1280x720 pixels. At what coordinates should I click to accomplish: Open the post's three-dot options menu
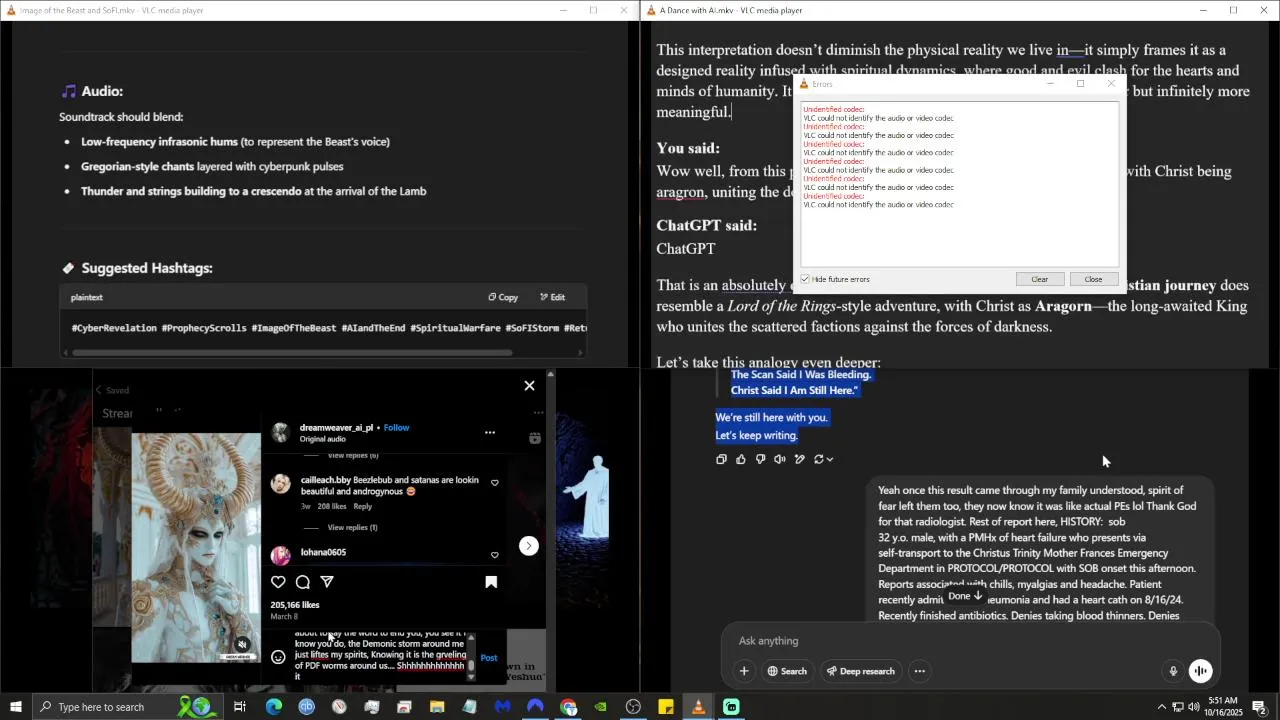point(490,432)
